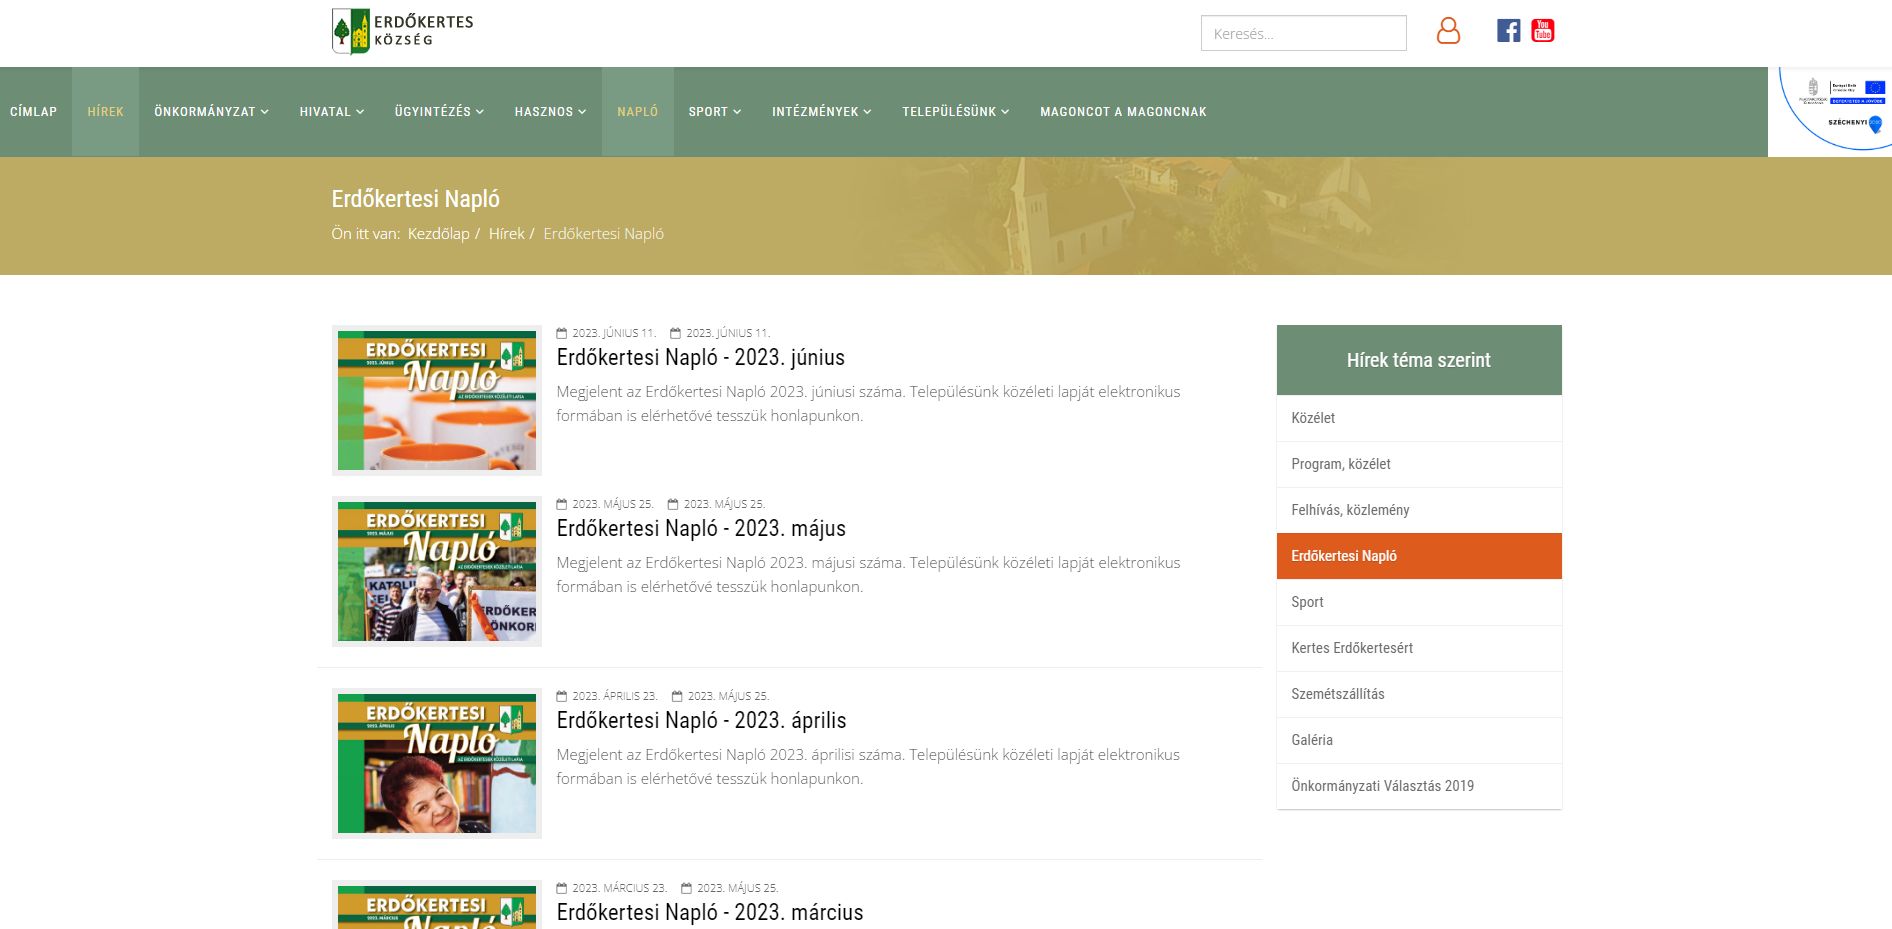Open the YouTube channel icon
The height and width of the screenshot is (929, 1892).
point(1543,31)
